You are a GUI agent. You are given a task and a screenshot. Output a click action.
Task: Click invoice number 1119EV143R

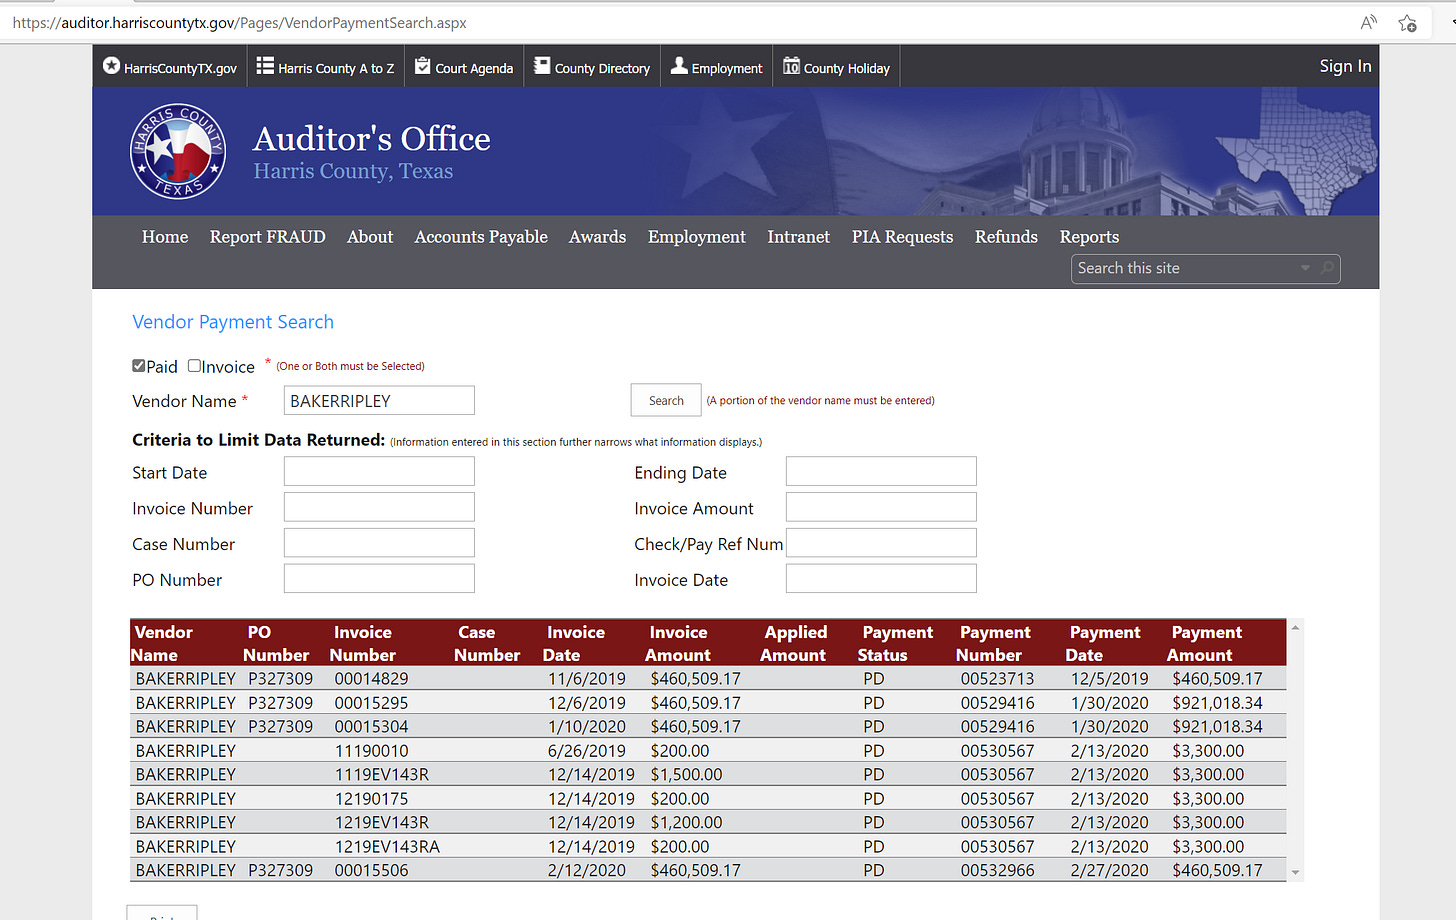coord(382,775)
